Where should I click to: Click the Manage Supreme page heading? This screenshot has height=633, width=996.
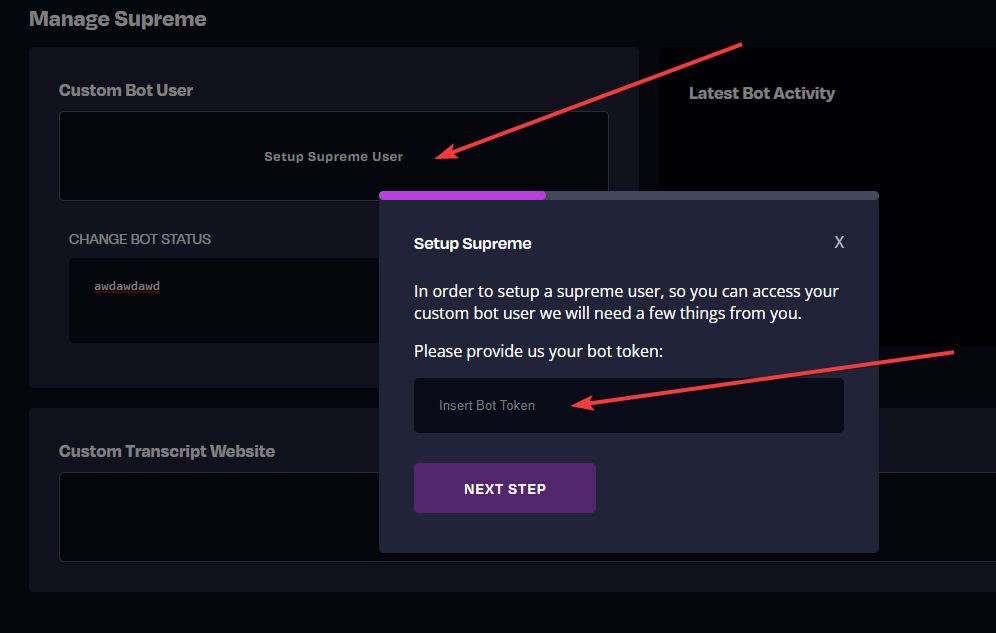coord(118,19)
